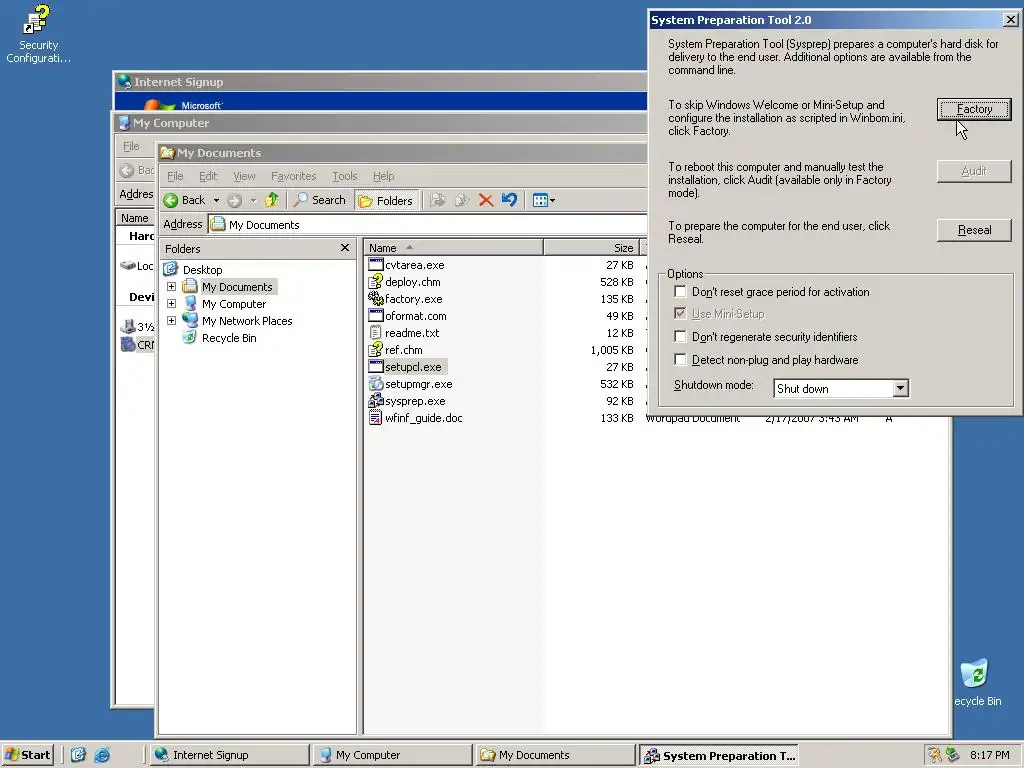Click the My Computer window title bar
Viewport: 1024px width, 768px height.
click(x=381, y=123)
